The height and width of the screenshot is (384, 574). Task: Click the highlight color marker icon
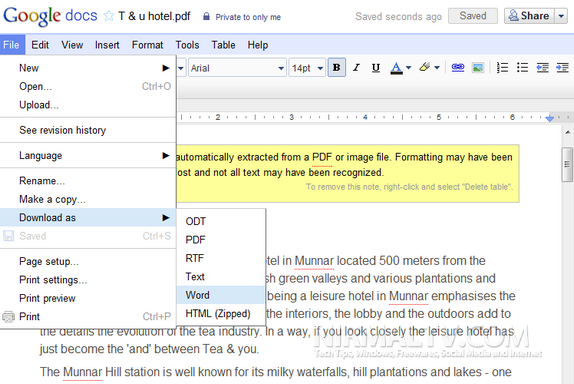point(425,67)
